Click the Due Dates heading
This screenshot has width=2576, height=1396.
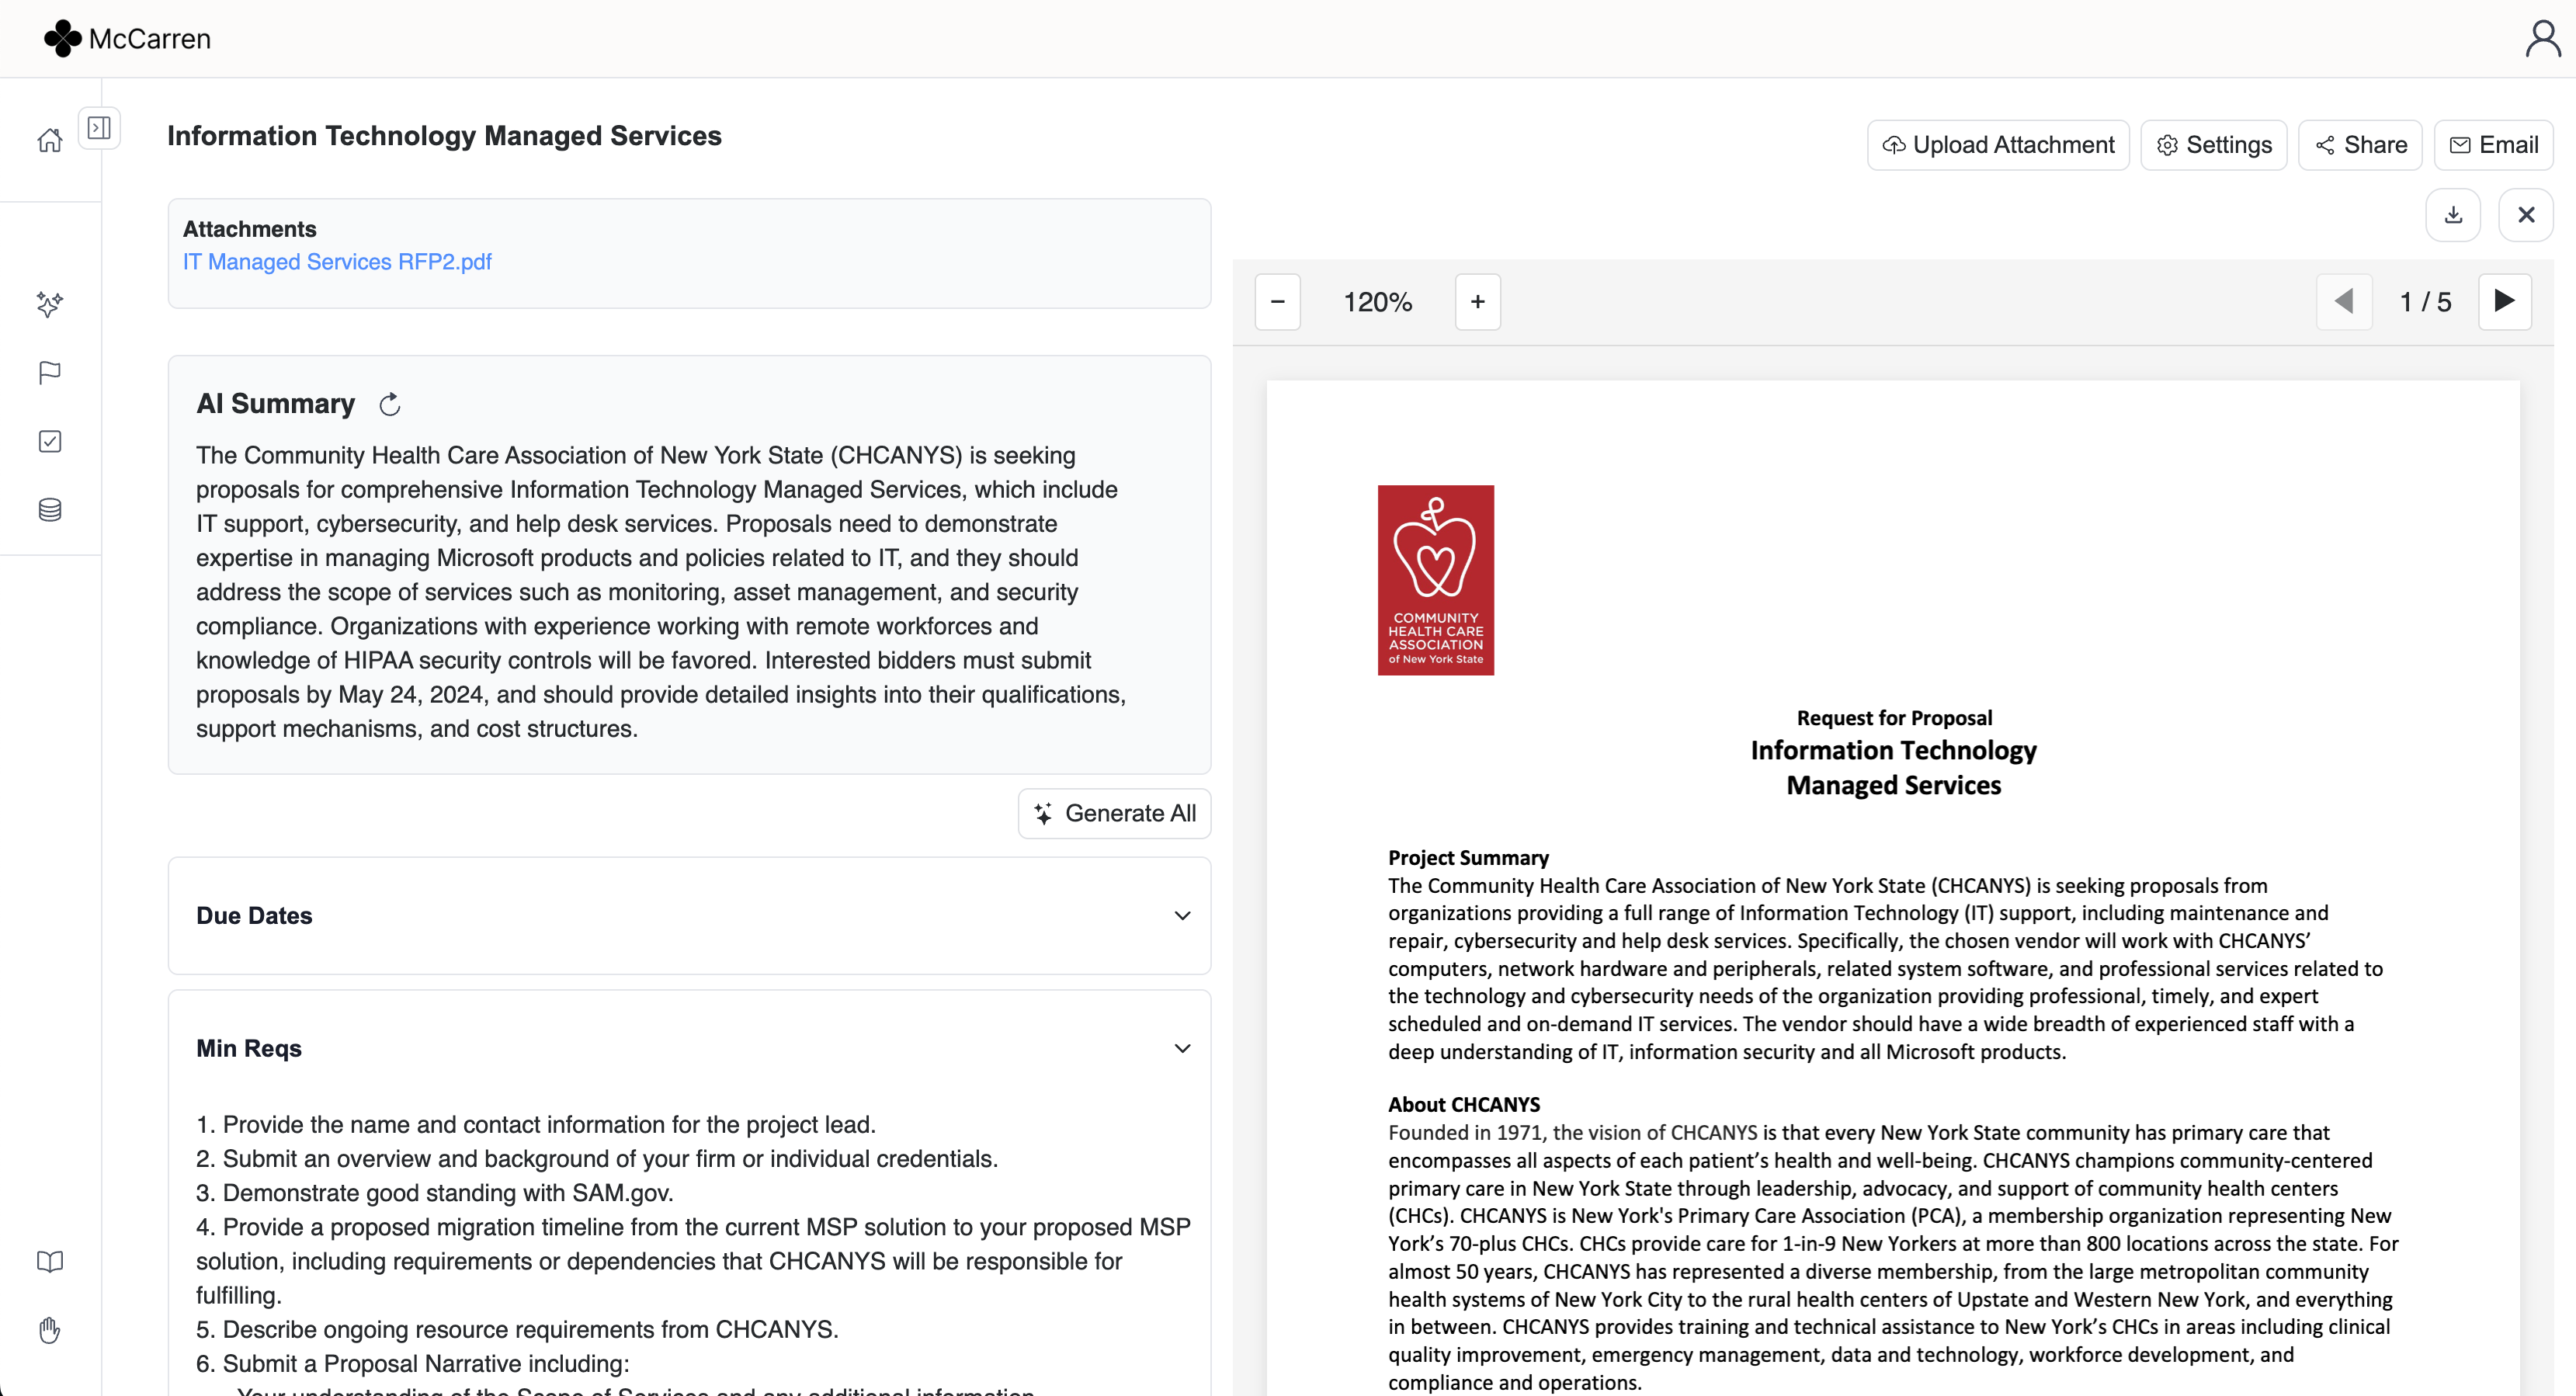[254, 916]
